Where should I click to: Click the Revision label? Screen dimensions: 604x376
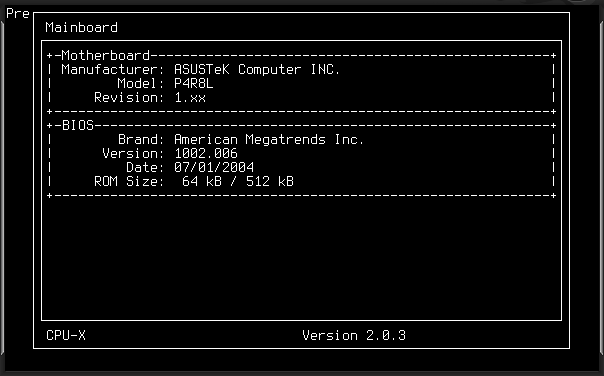coord(129,97)
